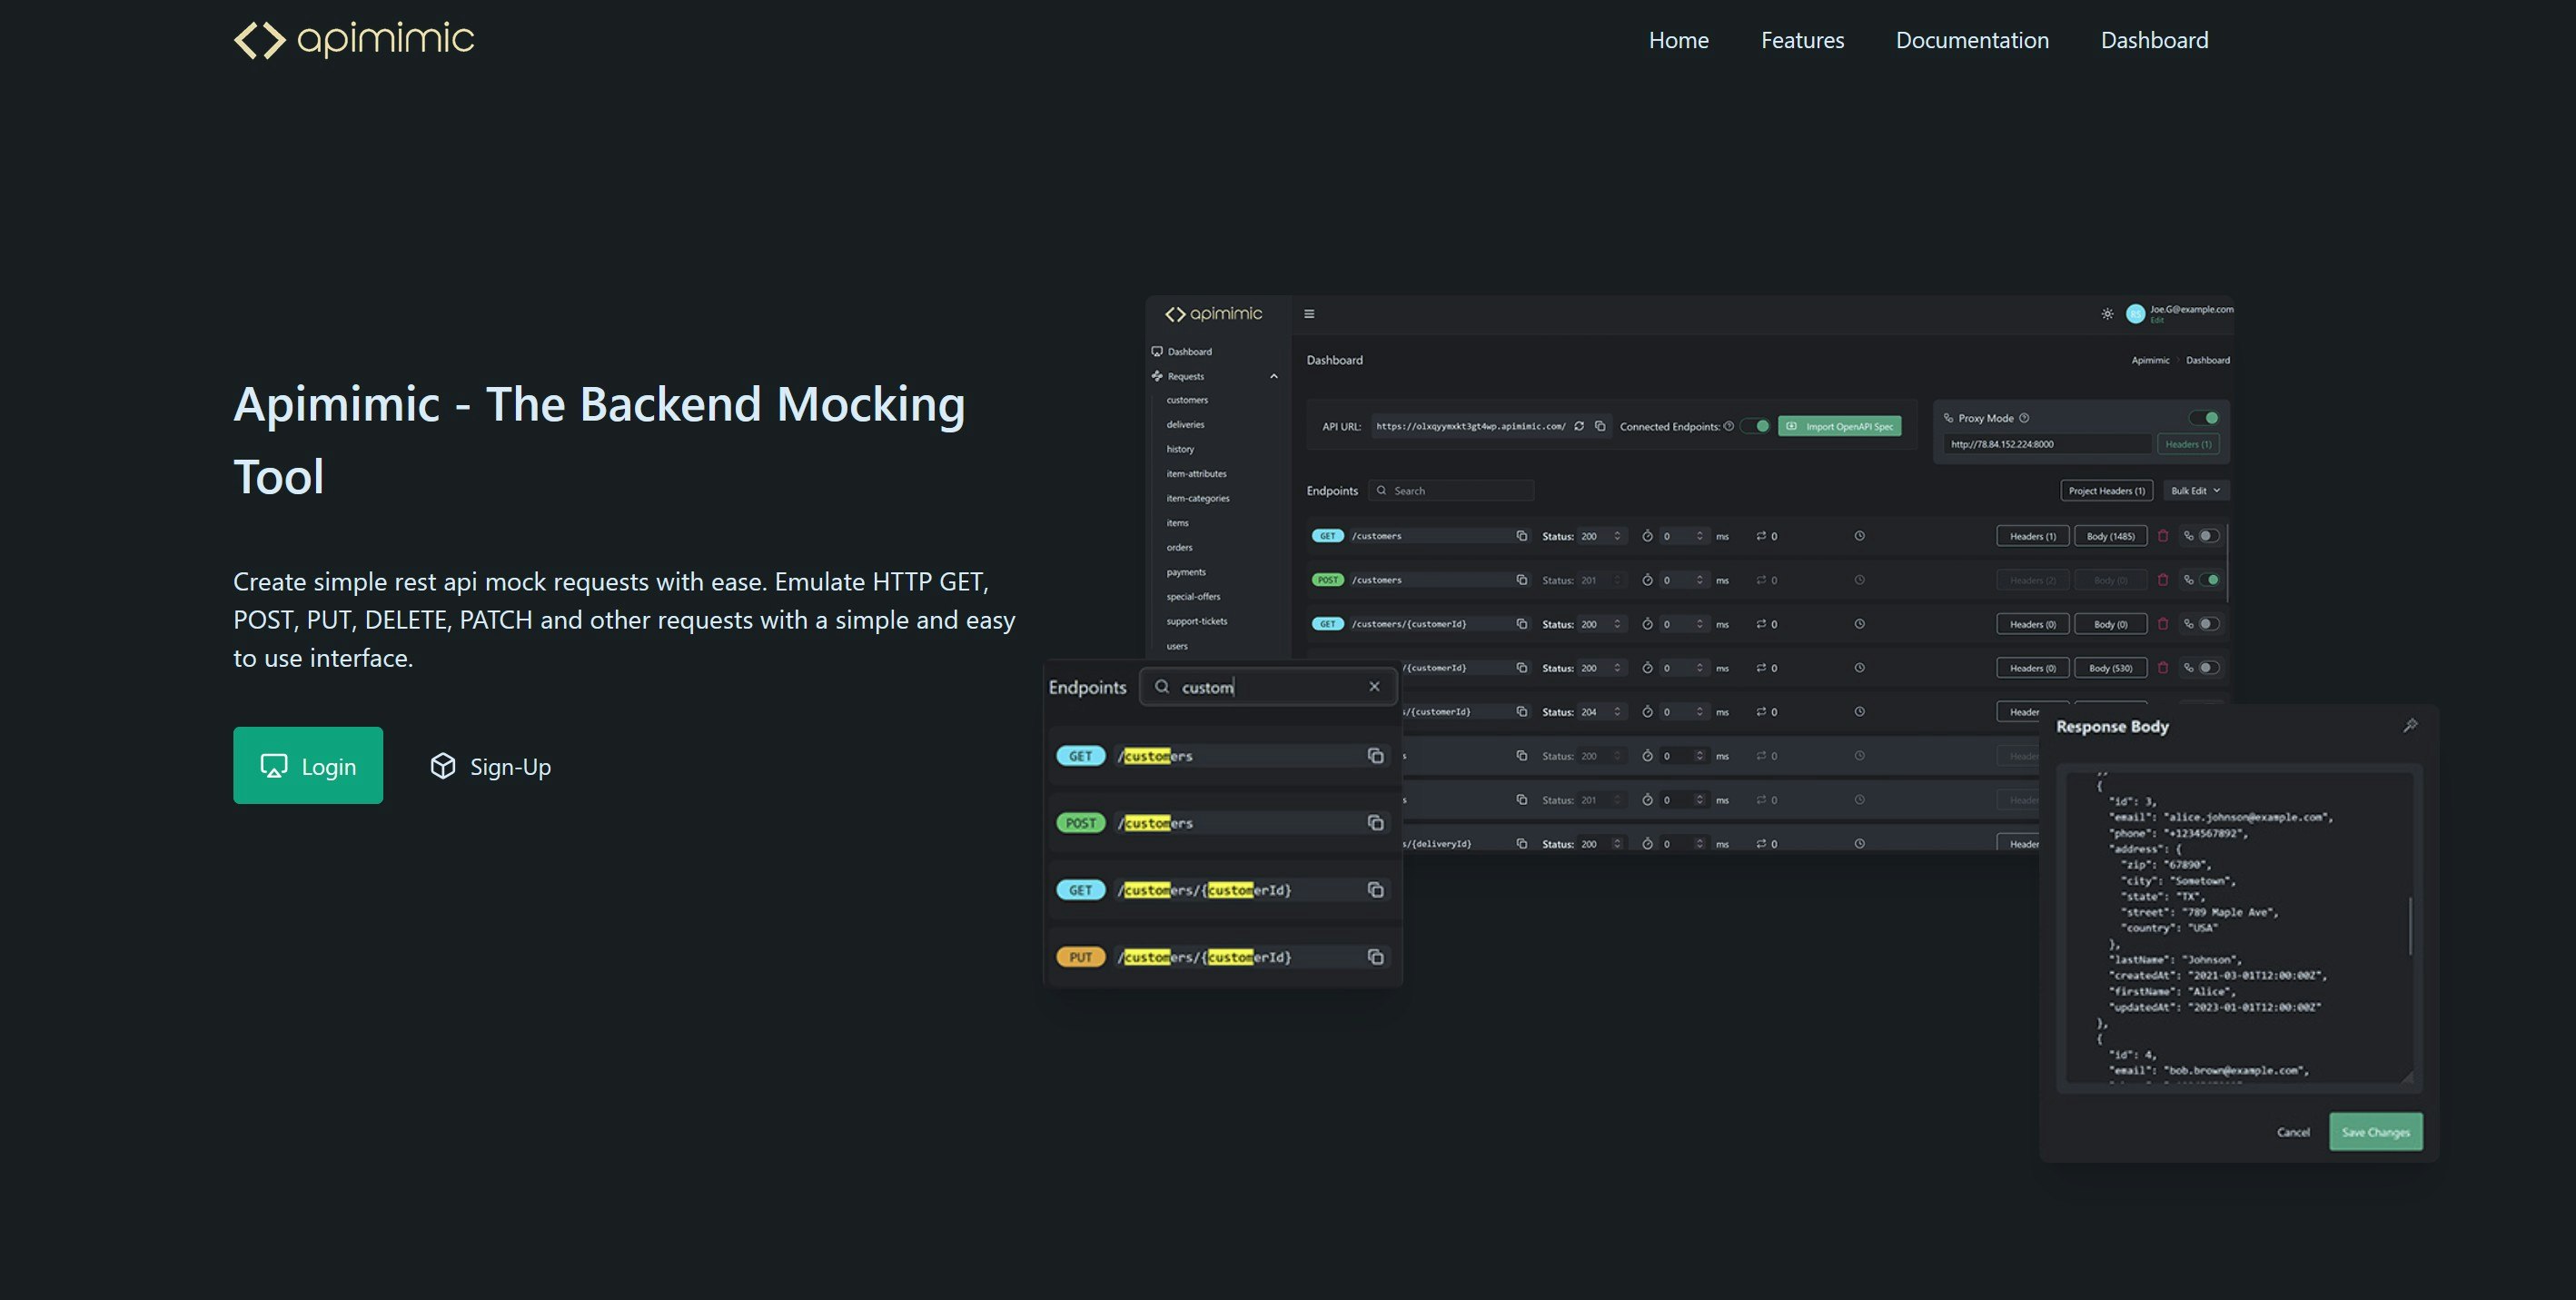Adjust the Status stepper in the Body (1485) row

point(1617,536)
